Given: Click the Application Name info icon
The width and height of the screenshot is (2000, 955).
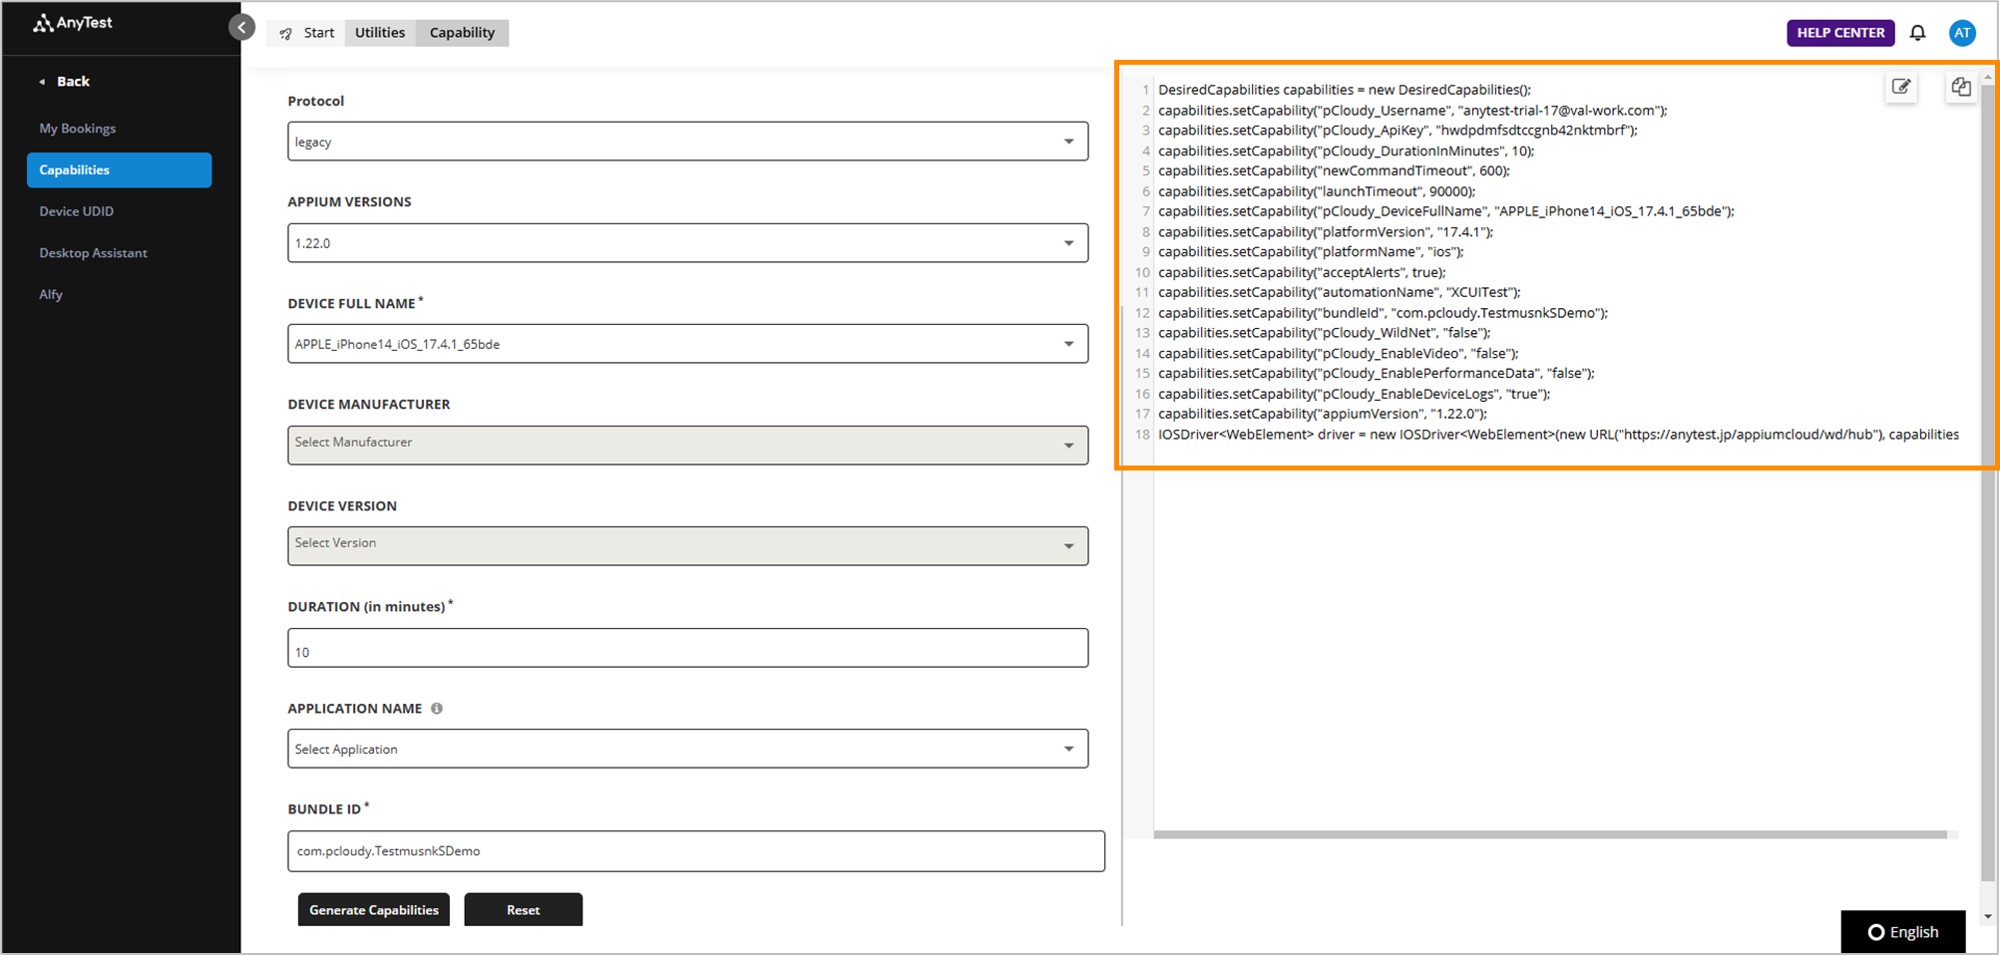Looking at the screenshot, I should pyautogui.click(x=436, y=708).
